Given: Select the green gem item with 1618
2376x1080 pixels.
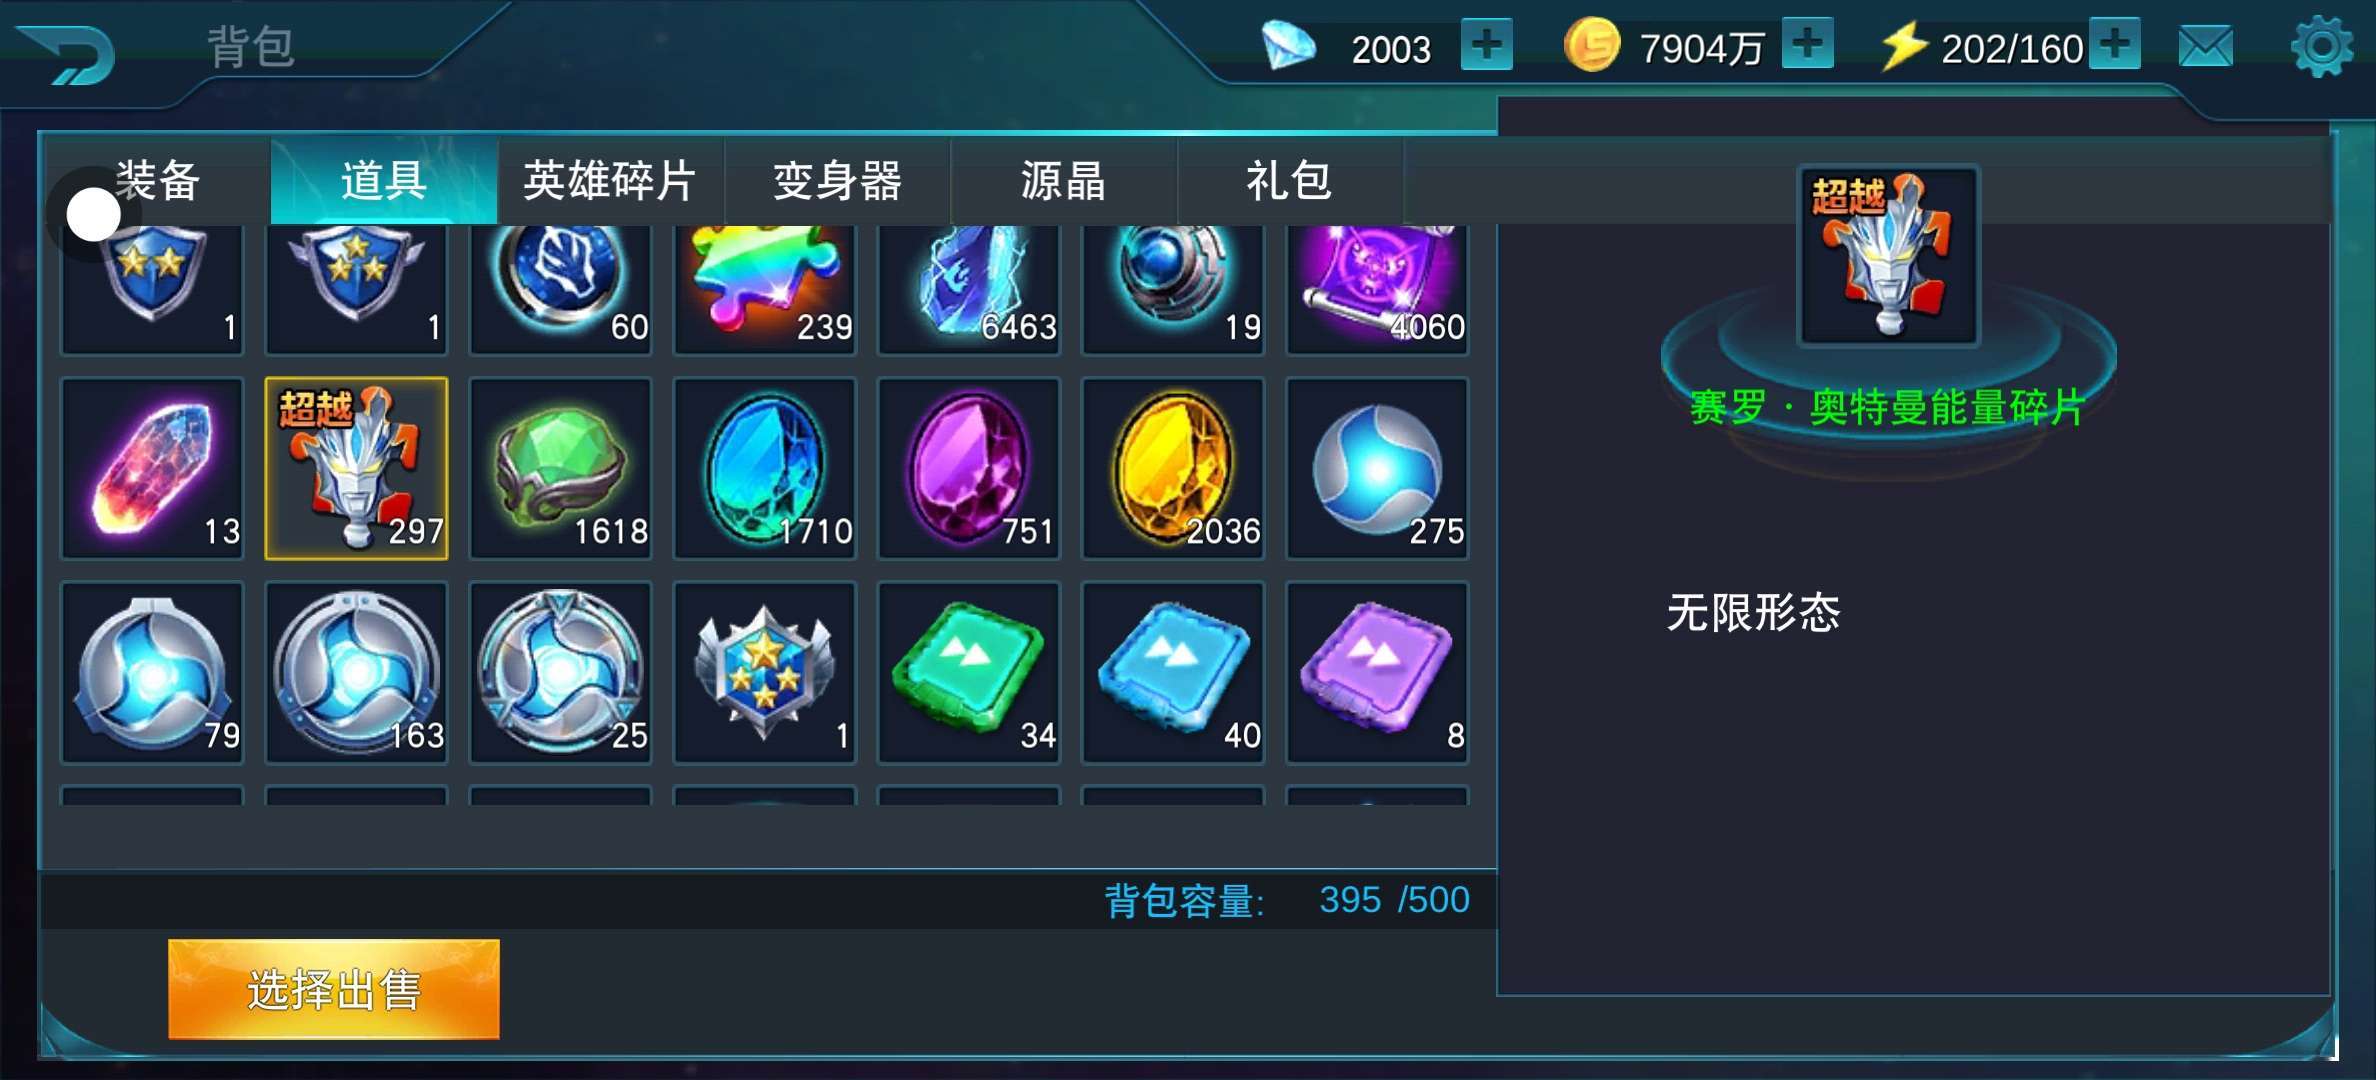Looking at the screenshot, I should 561,468.
